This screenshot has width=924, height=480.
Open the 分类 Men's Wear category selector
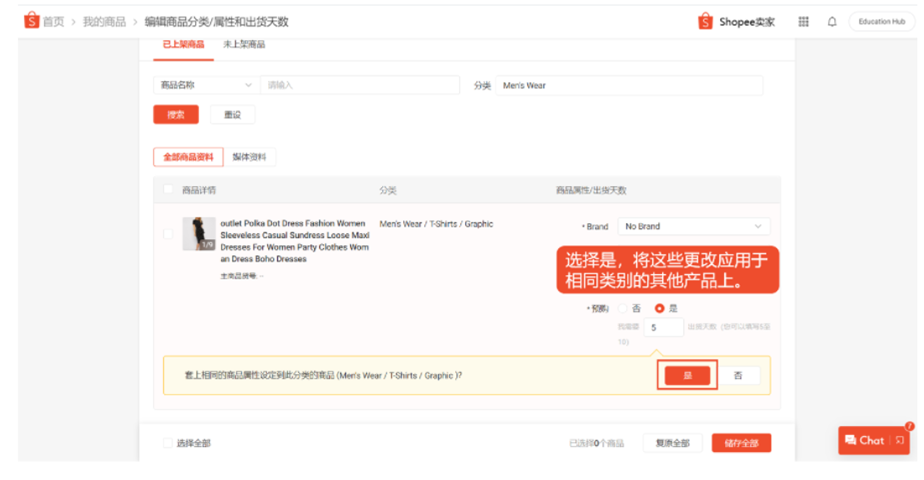point(628,85)
